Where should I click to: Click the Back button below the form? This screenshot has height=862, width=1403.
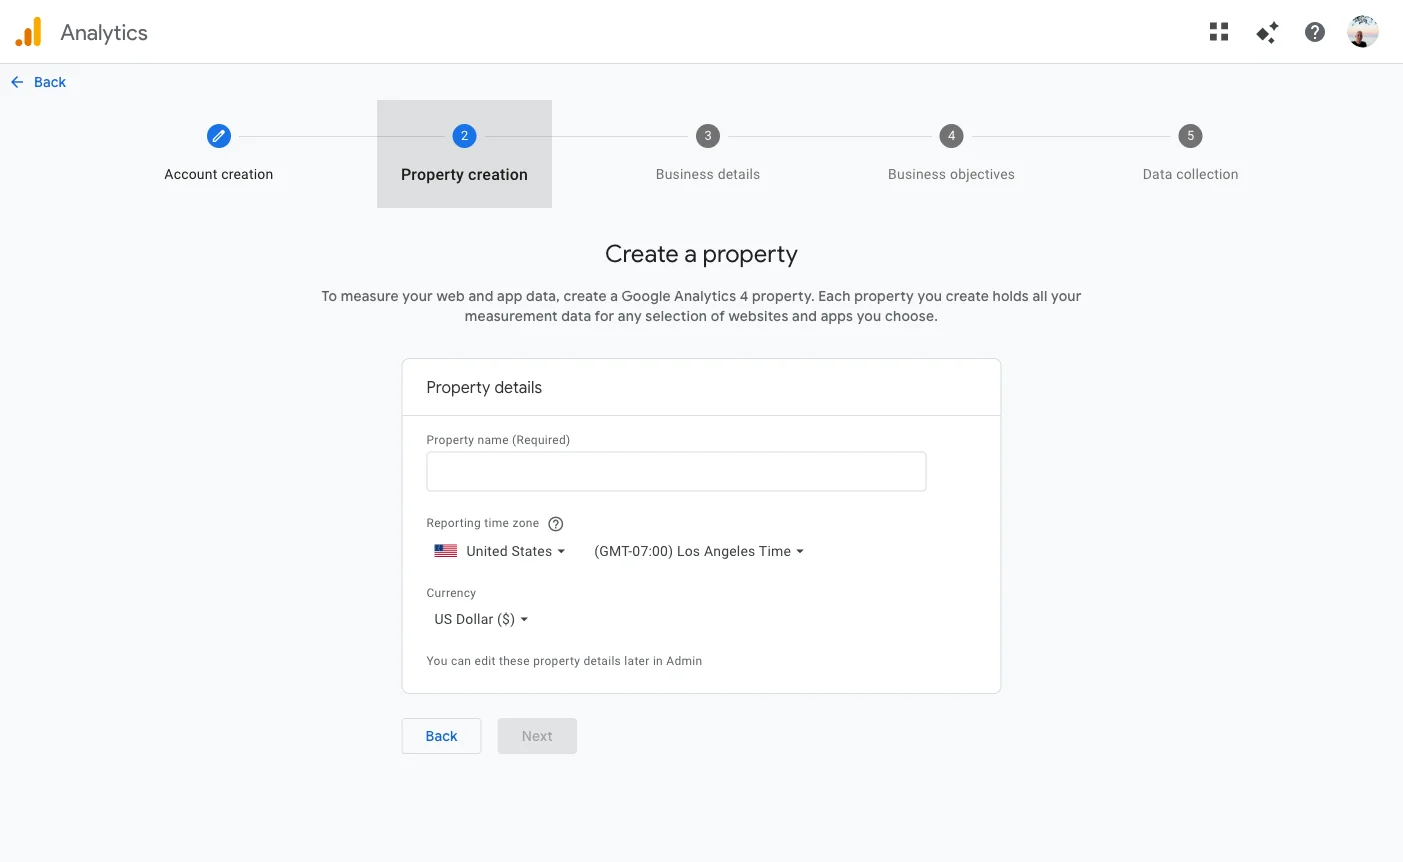point(441,736)
